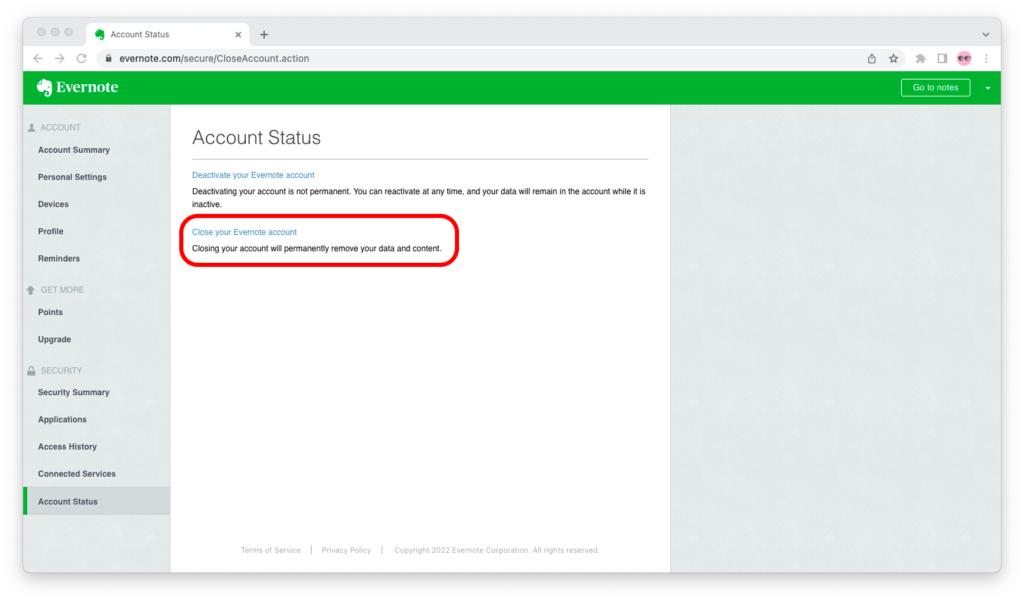Click the share page icon in the address bar
1024x601 pixels.
coord(872,59)
